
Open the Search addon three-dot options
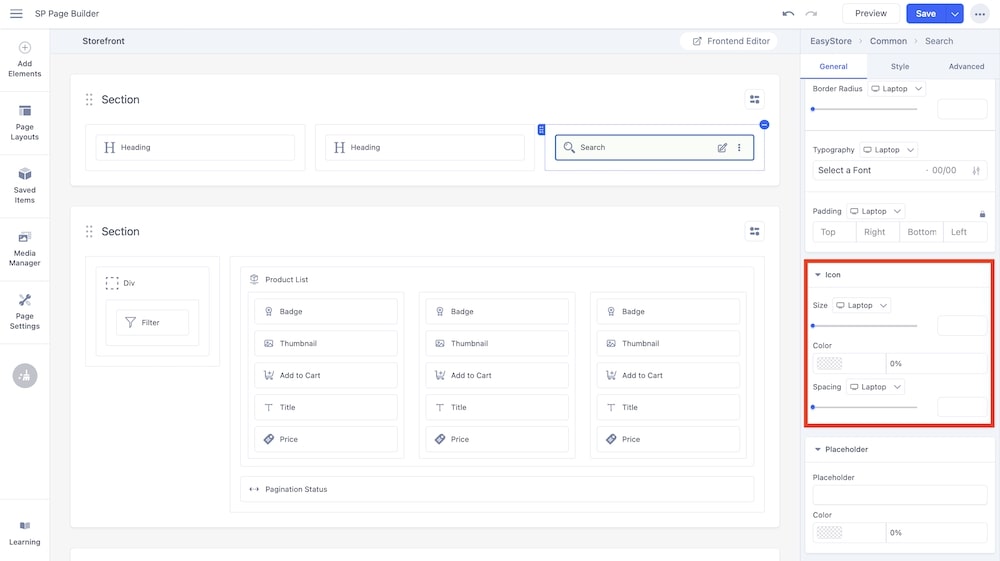click(740, 148)
